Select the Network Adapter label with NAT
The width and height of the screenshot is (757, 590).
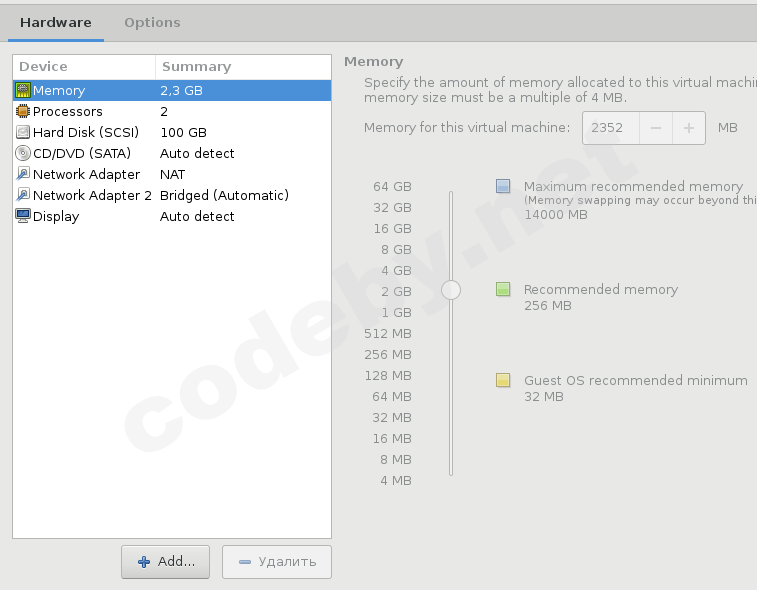86,174
